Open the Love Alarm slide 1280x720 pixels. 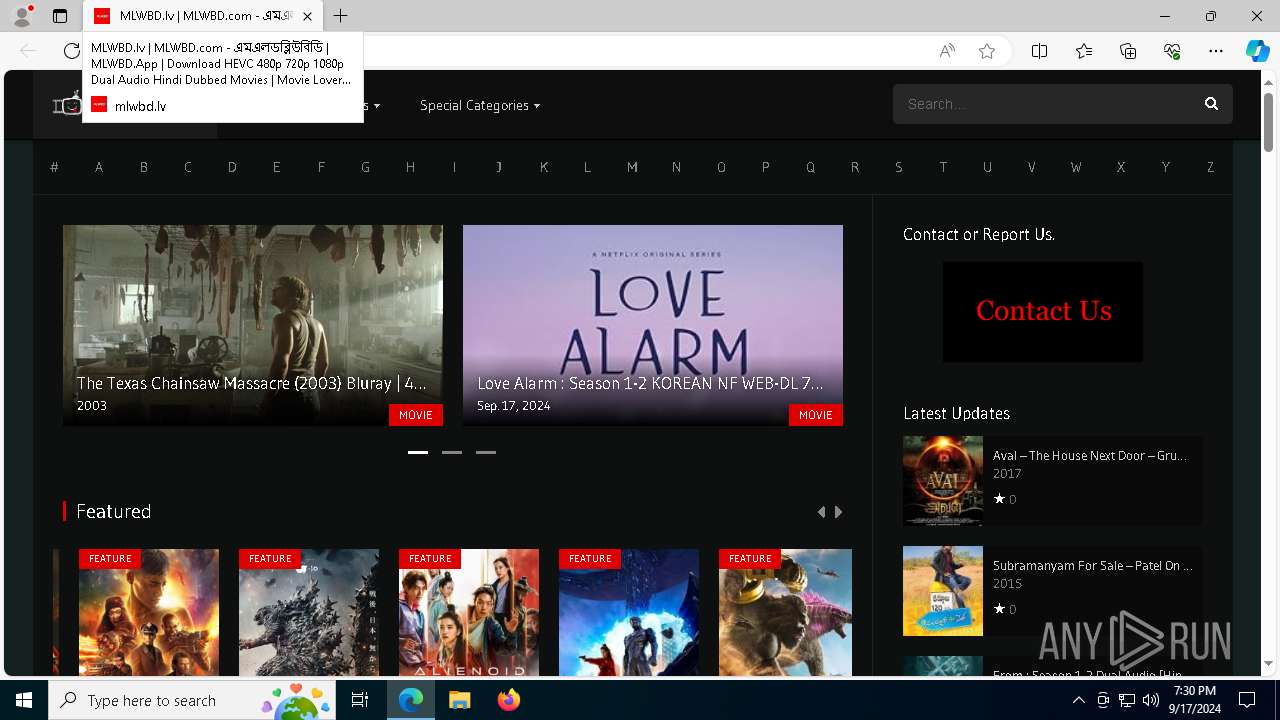(653, 325)
